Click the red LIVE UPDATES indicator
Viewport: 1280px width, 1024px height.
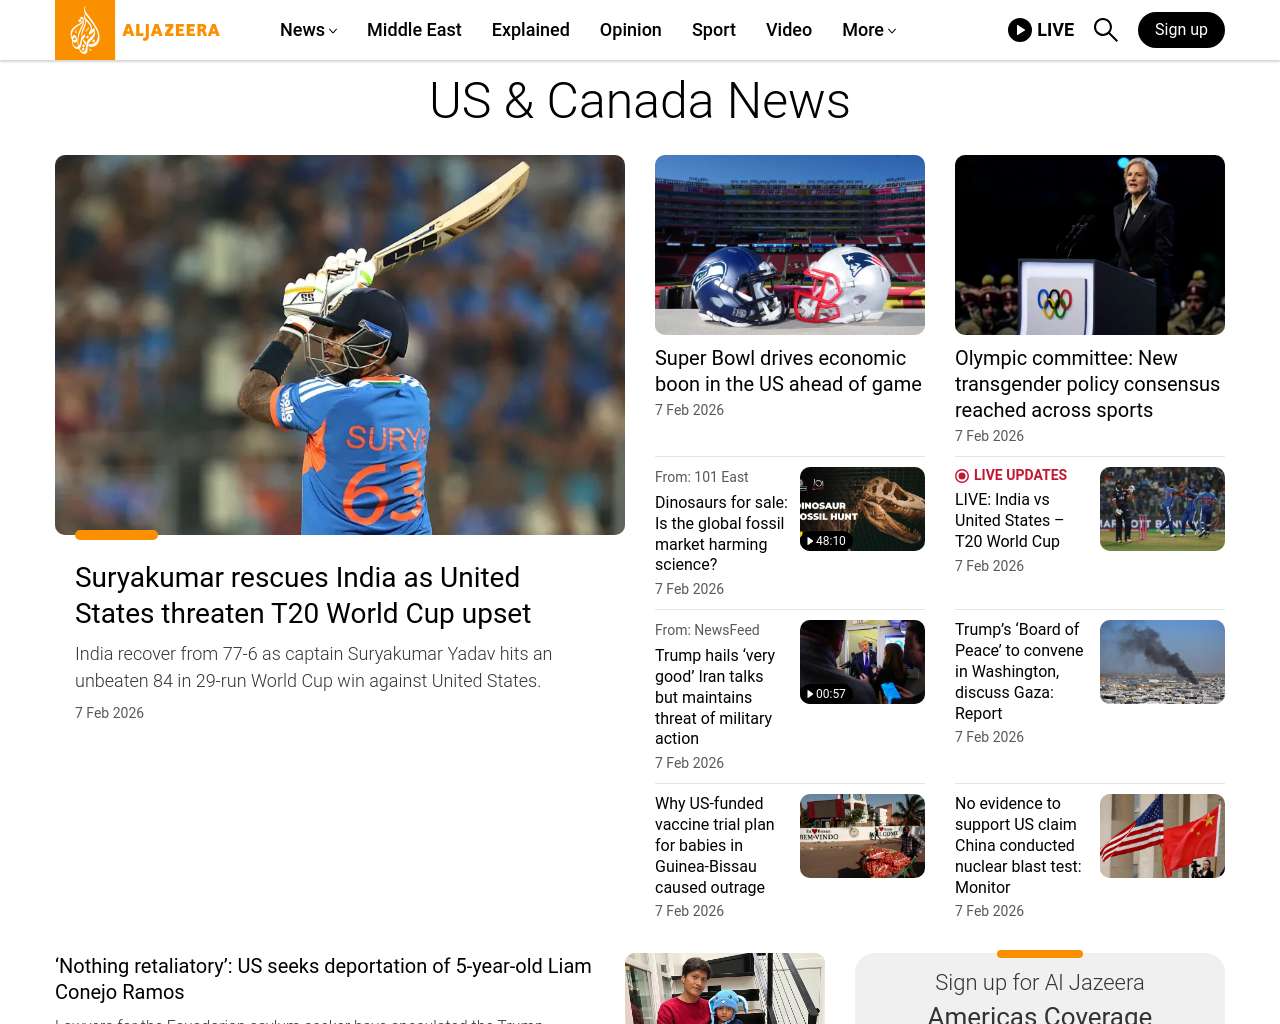pos(1011,475)
